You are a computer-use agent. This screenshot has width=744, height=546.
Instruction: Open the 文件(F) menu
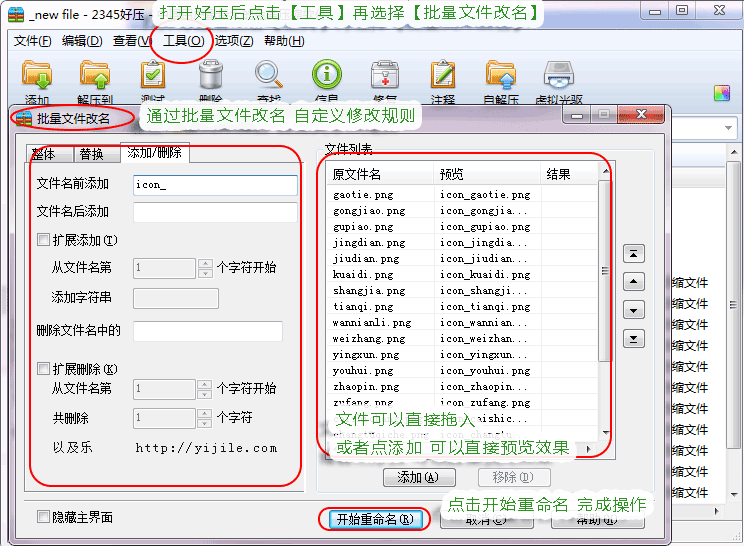point(32,41)
